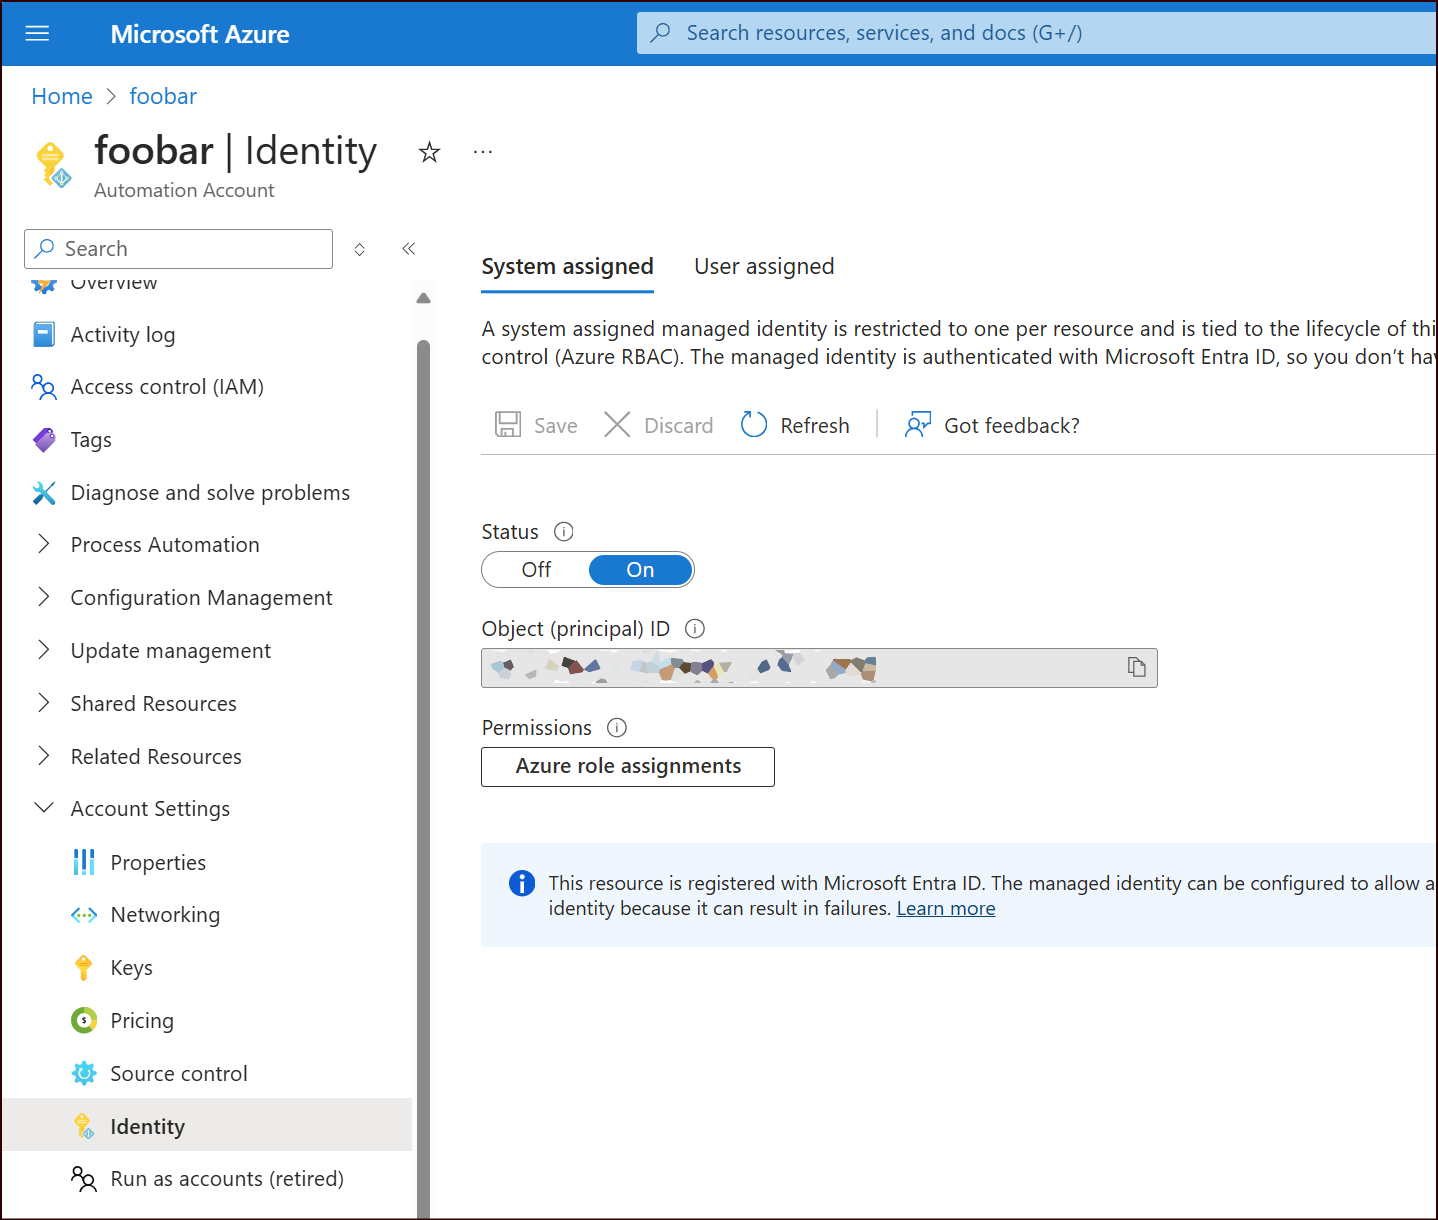
Task: Open the Got feedback icon
Action: [x=918, y=425]
